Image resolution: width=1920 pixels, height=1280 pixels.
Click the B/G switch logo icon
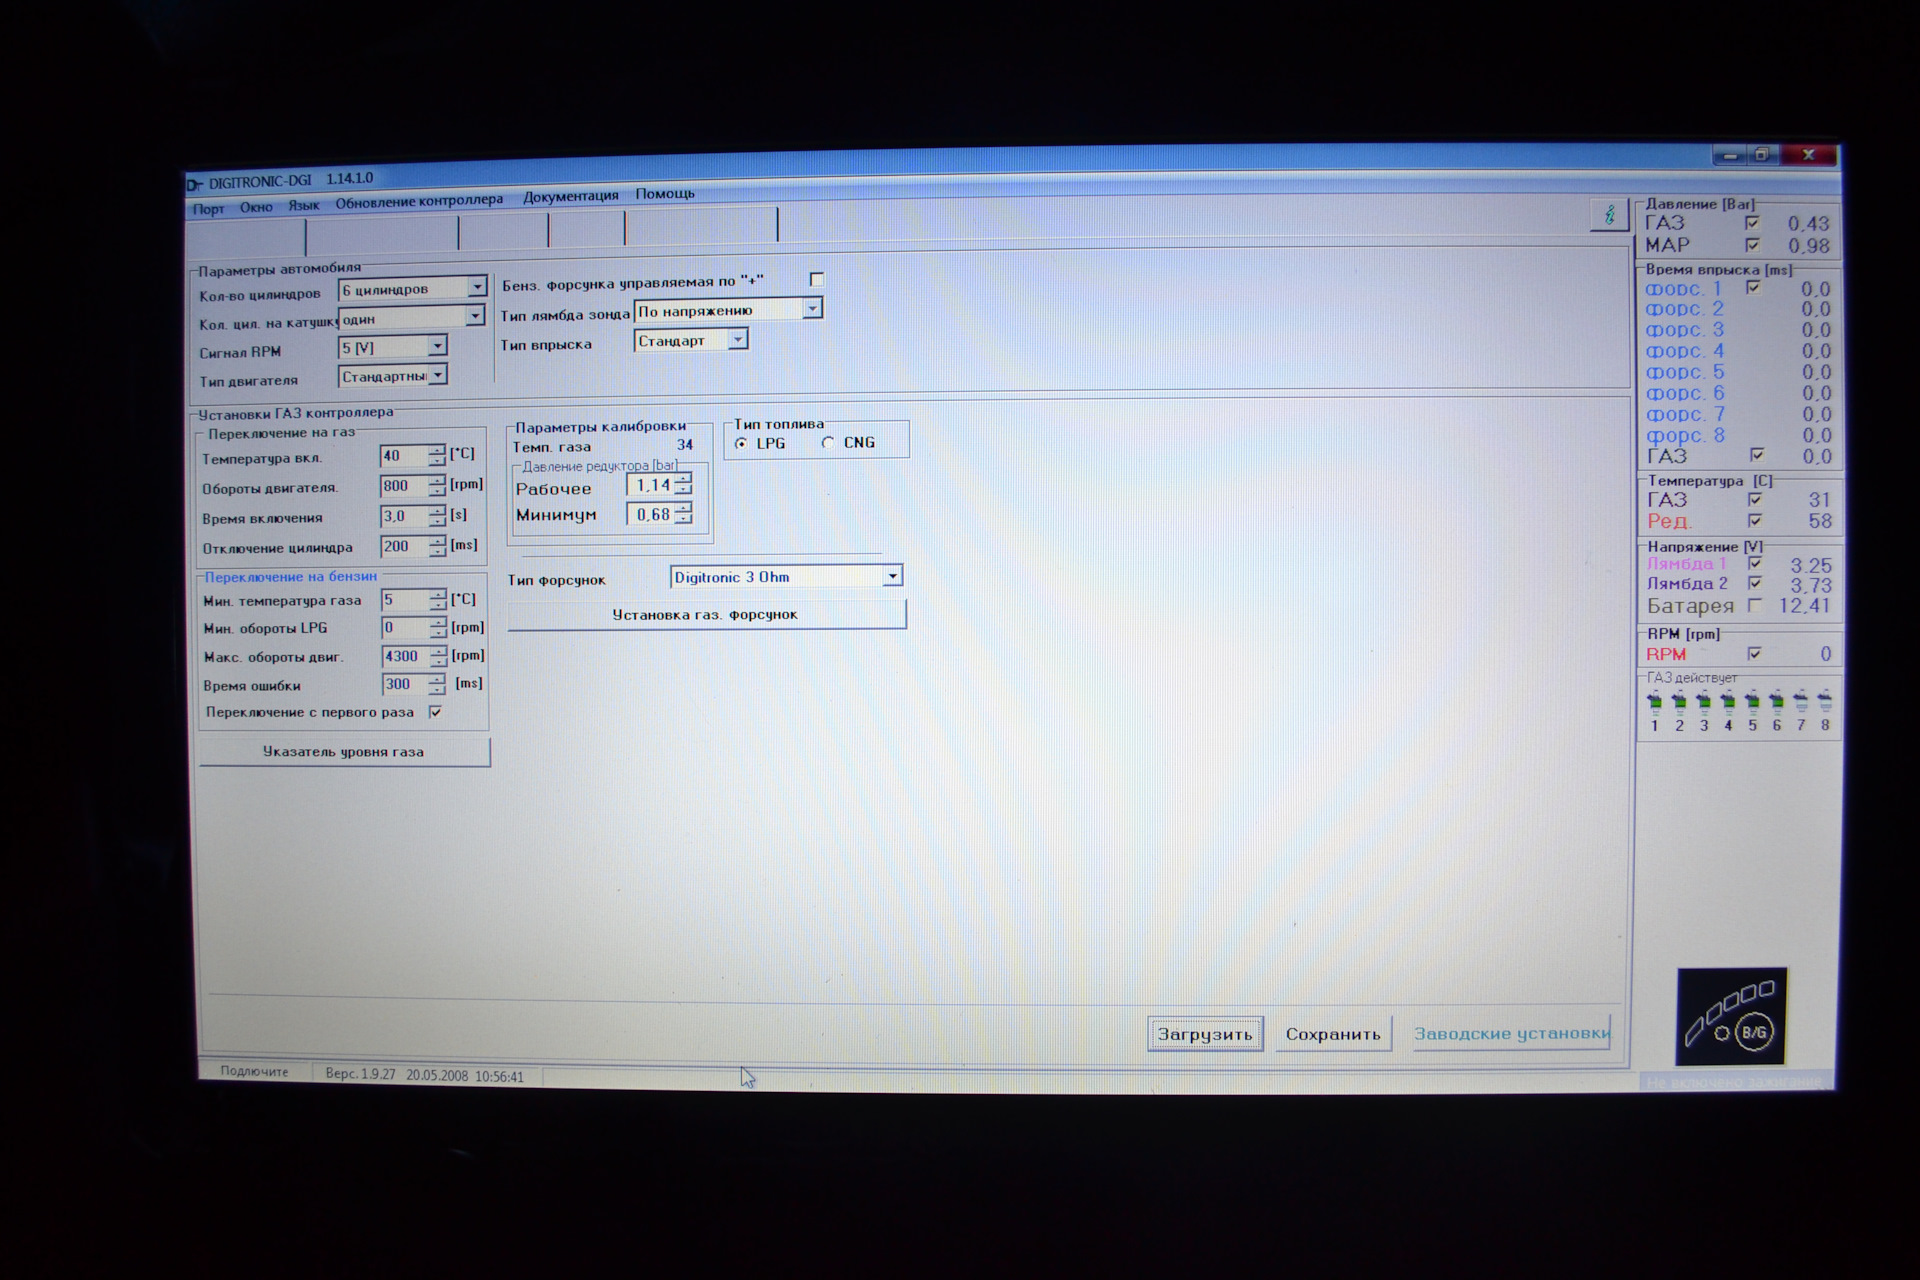[x=1731, y=1017]
